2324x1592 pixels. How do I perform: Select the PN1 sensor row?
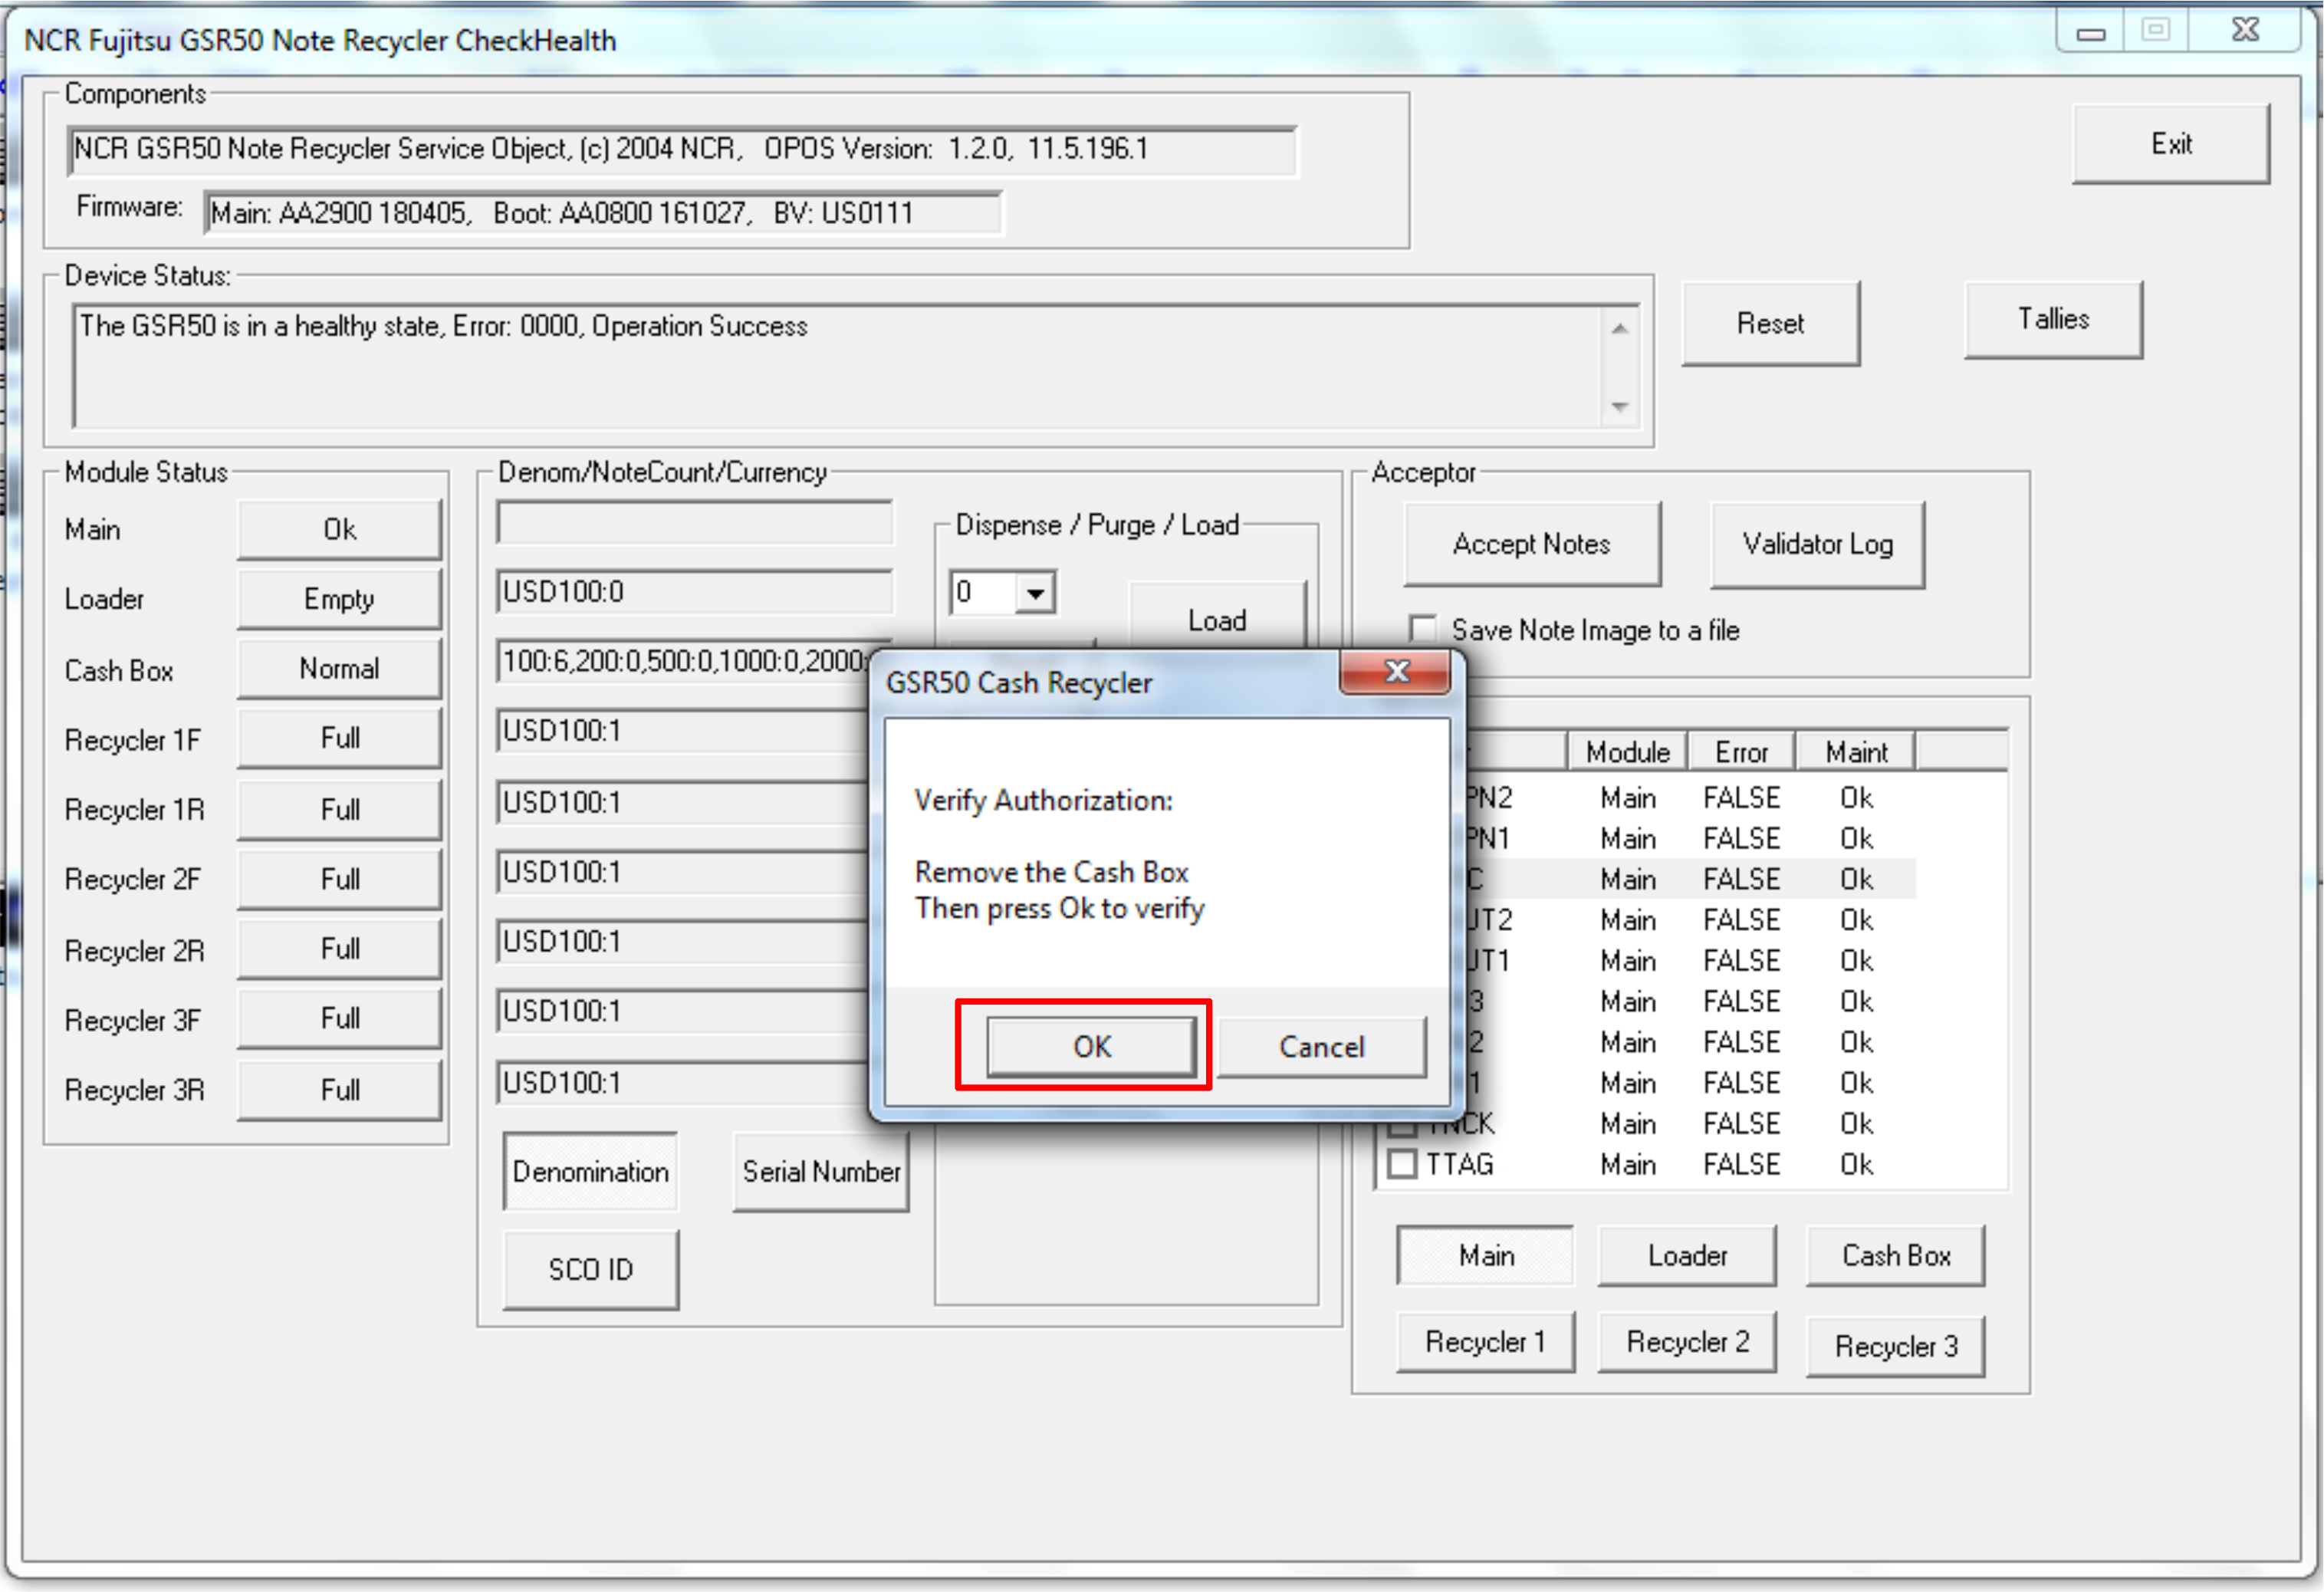[x=1690, y=838]
